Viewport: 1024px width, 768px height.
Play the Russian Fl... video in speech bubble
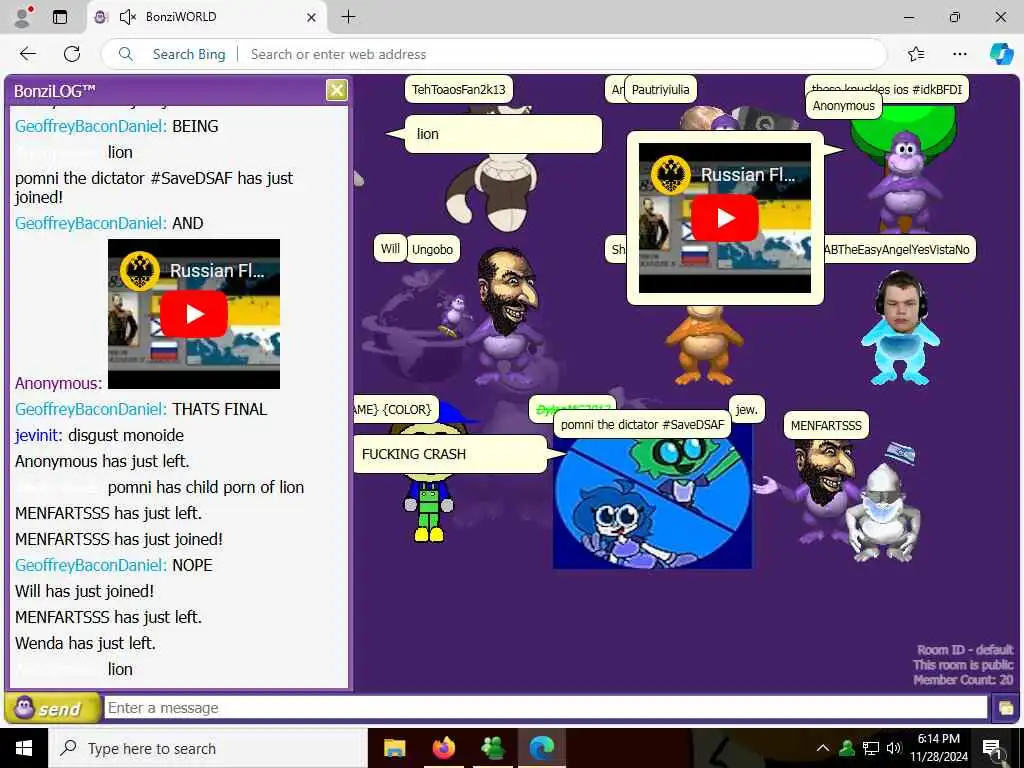[x=725, y=218]
